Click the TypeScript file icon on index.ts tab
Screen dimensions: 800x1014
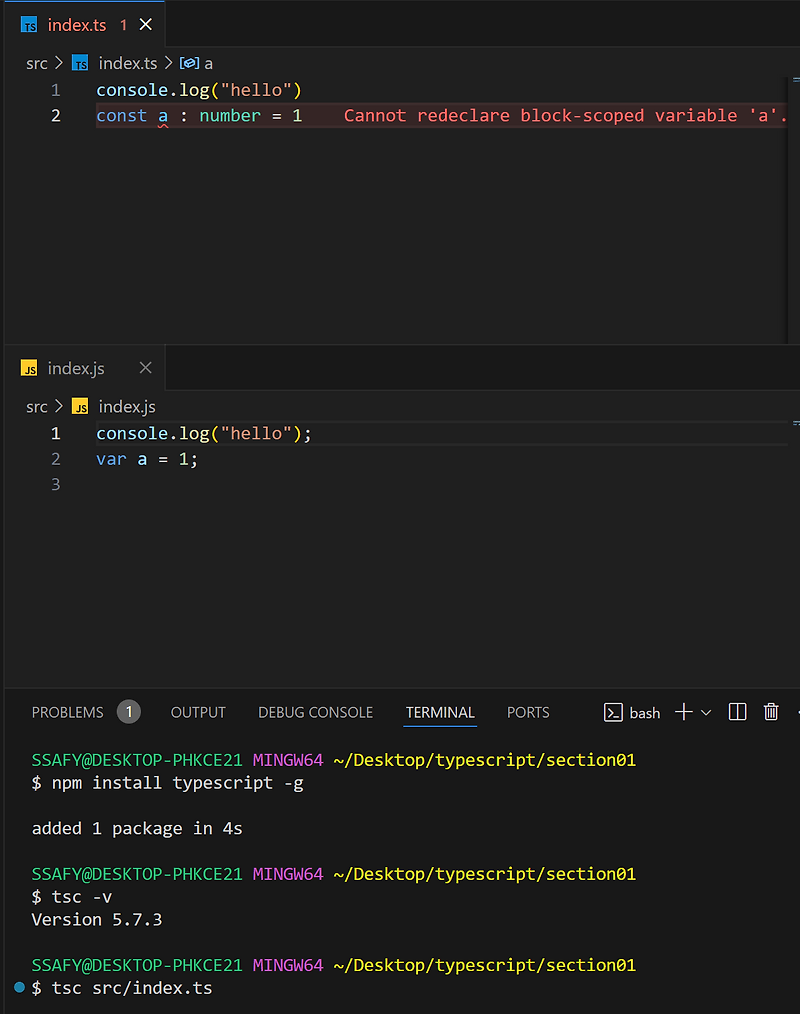point(29,23)
